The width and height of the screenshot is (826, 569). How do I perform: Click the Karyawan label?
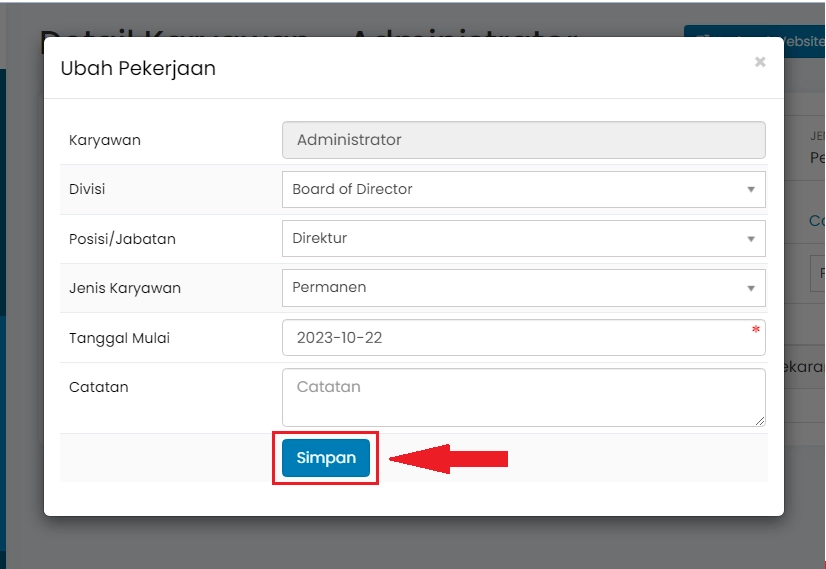click(x=105, y=140)
